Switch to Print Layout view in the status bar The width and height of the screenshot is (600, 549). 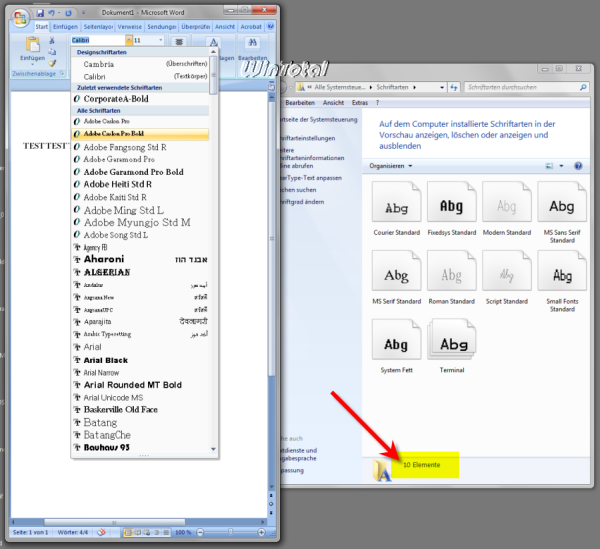point(128,532)
